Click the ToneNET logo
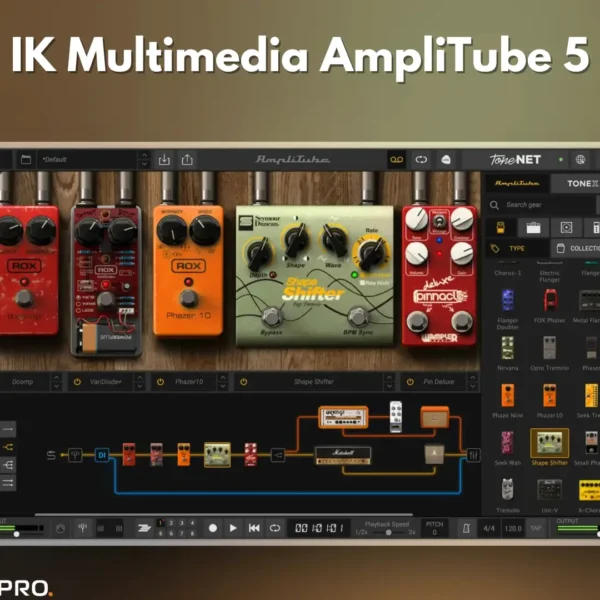This screenshot has width=600, height=600. click(x=515, y=160)
